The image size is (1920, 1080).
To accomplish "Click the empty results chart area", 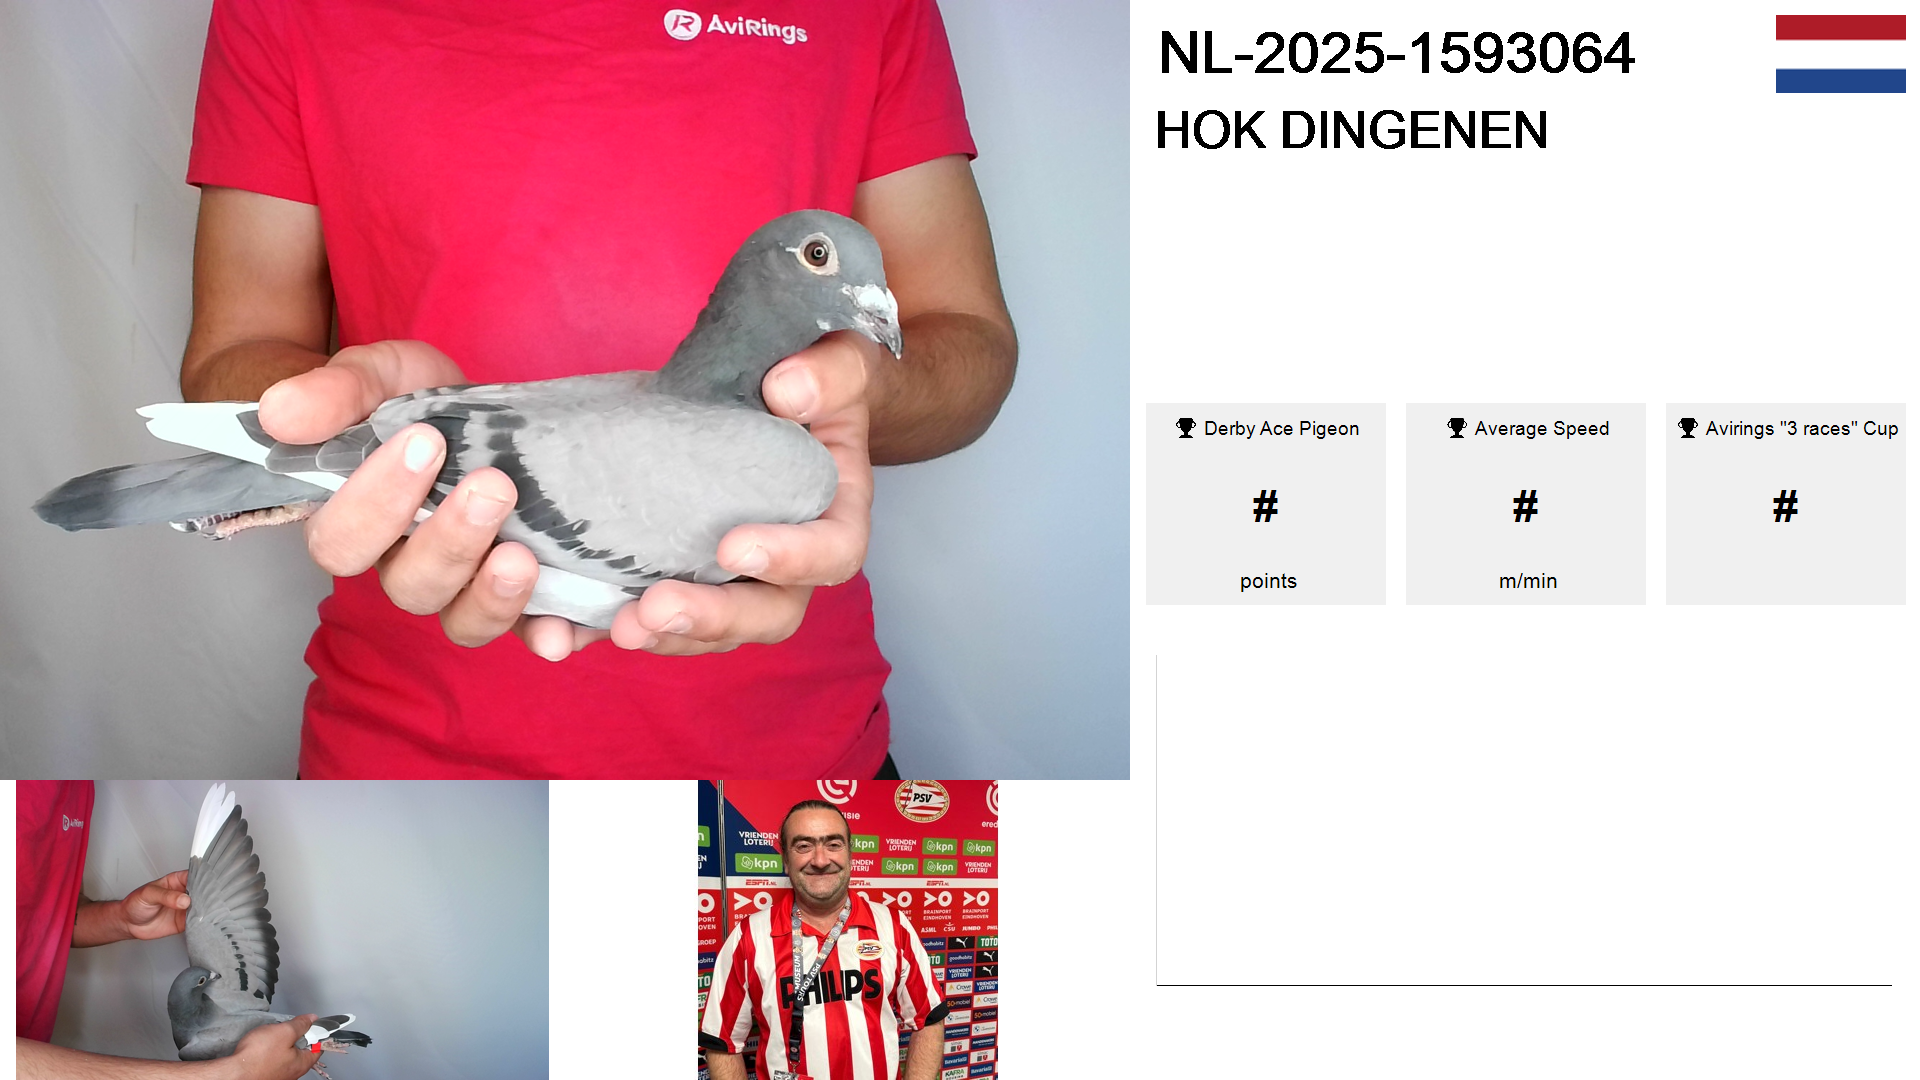I will [x=1524, y=820].
